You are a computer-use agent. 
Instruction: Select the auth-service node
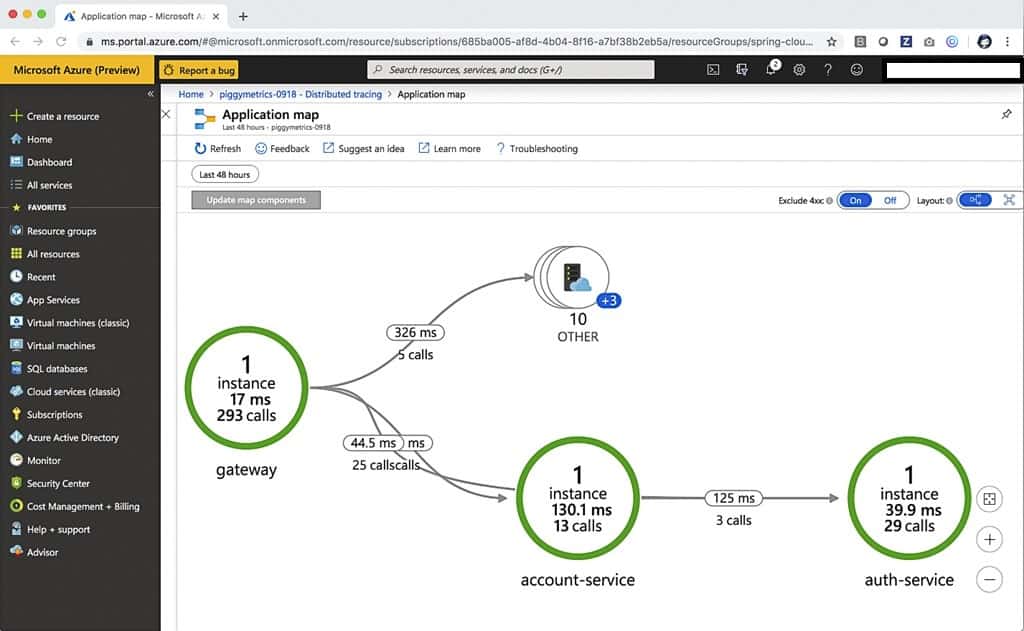[x=909, y=498]
